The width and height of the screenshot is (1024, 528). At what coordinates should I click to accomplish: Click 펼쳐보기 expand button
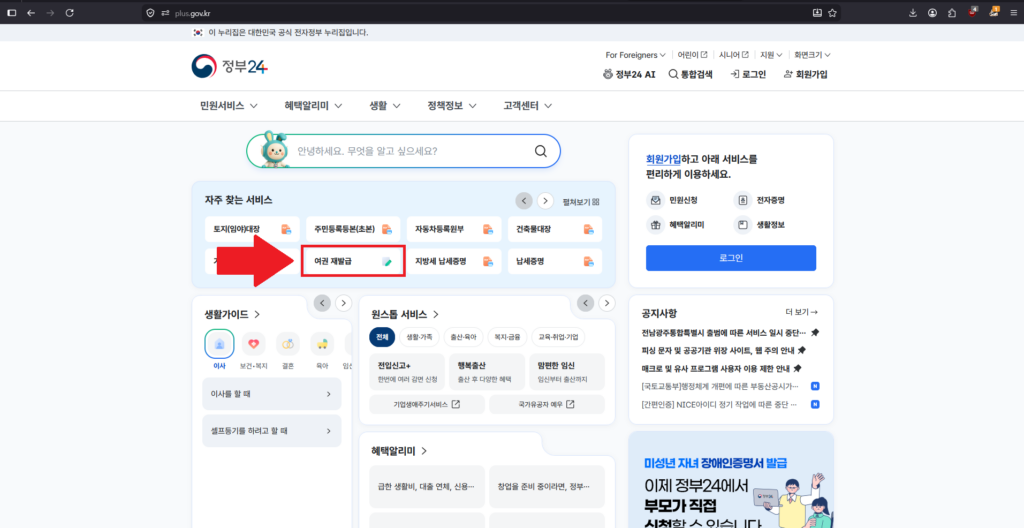click(x=581, y=201)
